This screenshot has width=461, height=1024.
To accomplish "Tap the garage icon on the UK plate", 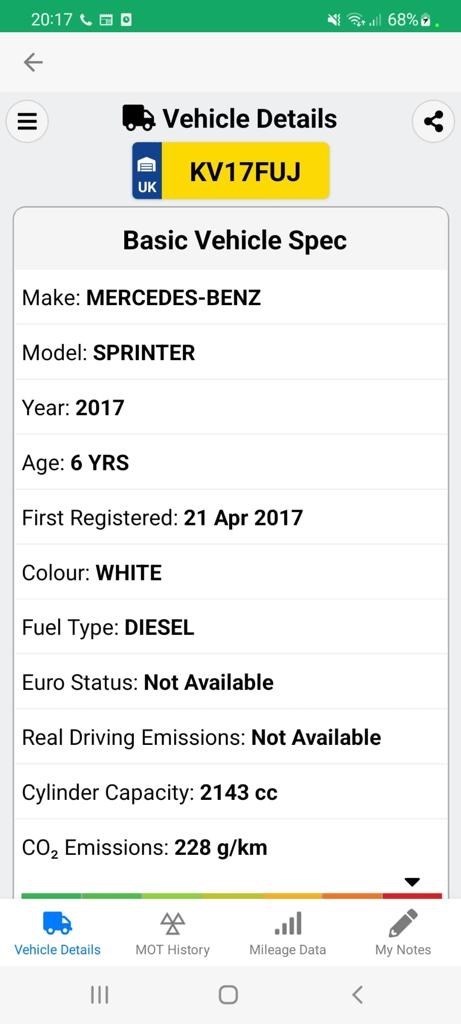I will click(x=147, y=165).
